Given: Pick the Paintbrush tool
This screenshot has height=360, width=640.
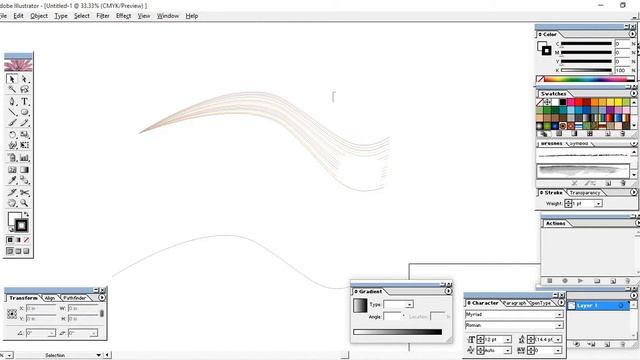Looking at the screenshot, I should coord(12,122).
